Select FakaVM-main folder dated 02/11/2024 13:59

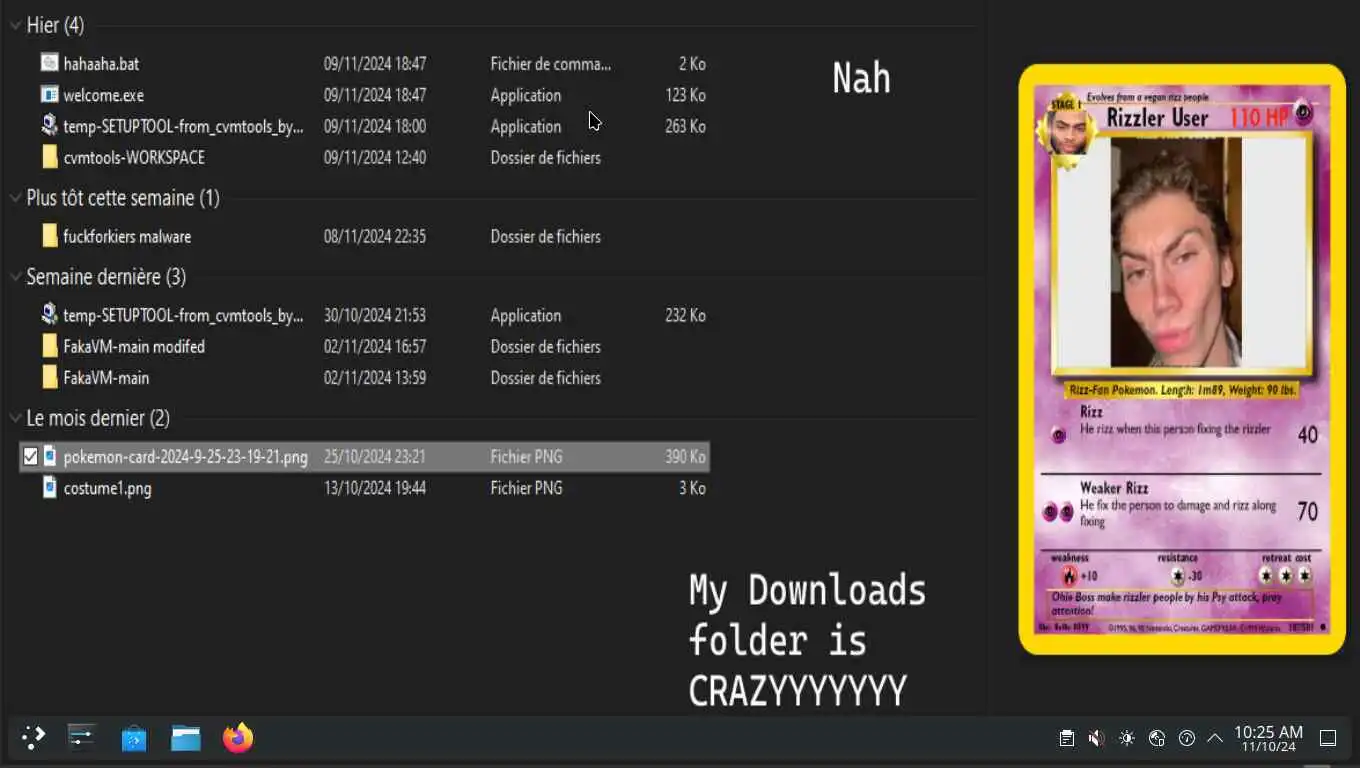[x=106, y=378]
